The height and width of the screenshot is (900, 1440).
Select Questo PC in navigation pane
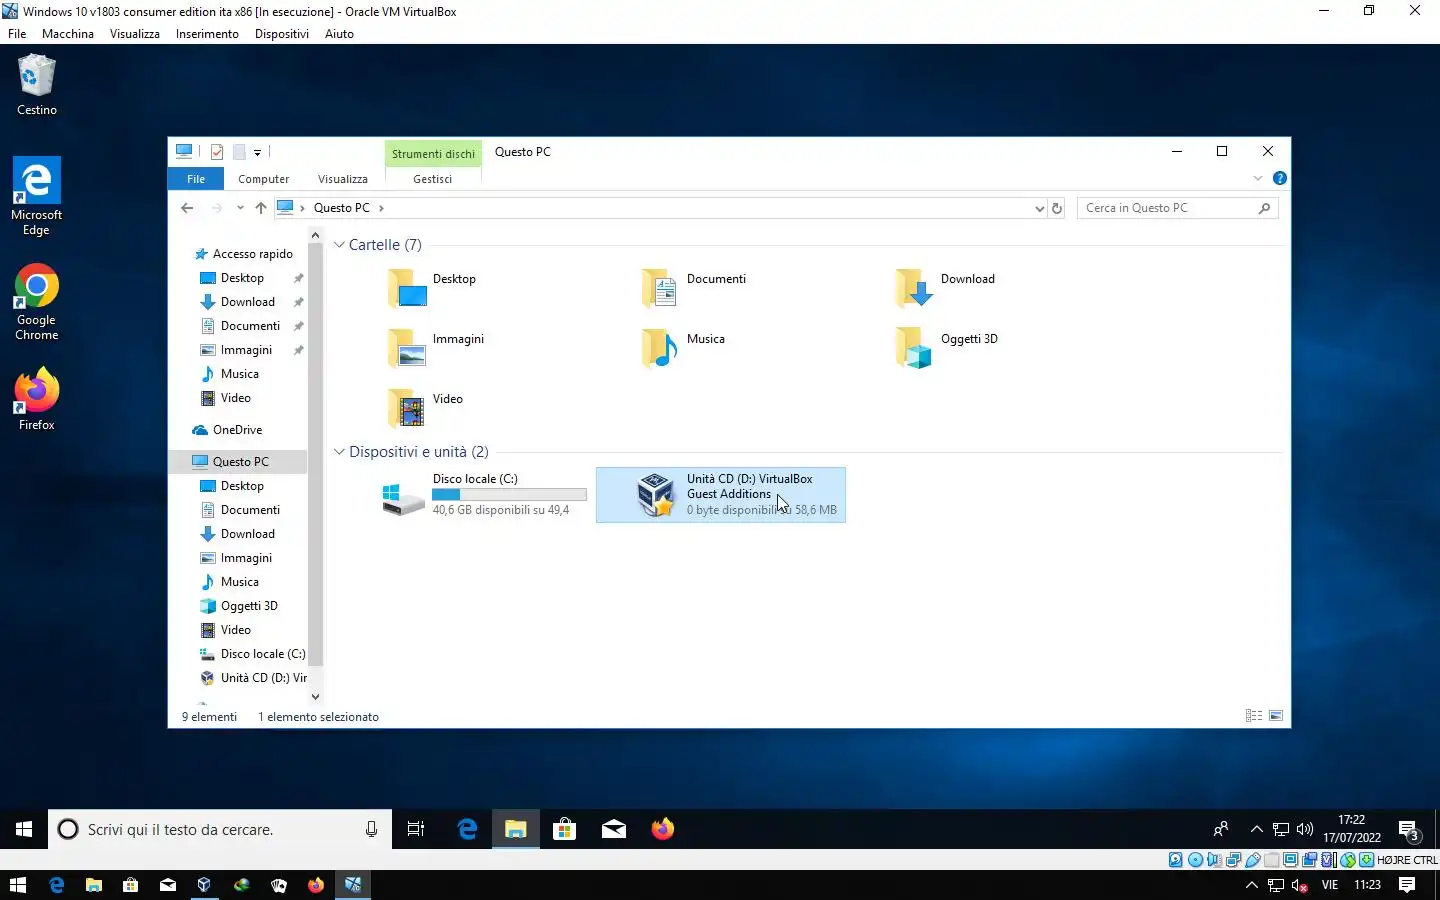point(240,462)
